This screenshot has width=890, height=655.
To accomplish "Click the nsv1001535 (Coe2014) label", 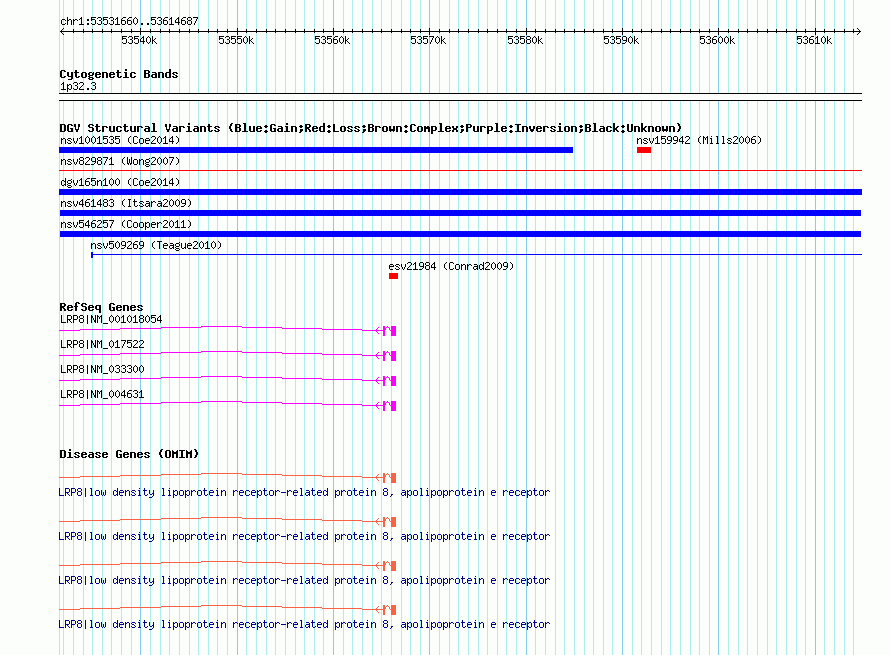I will (x=120, y=140).
